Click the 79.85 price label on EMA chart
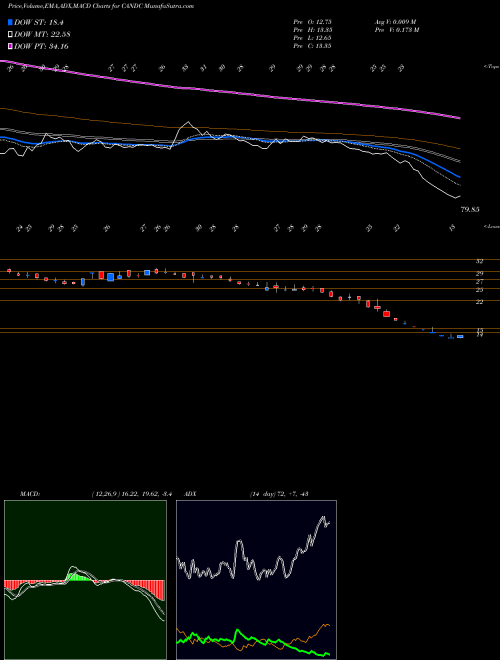 (470, 209)
